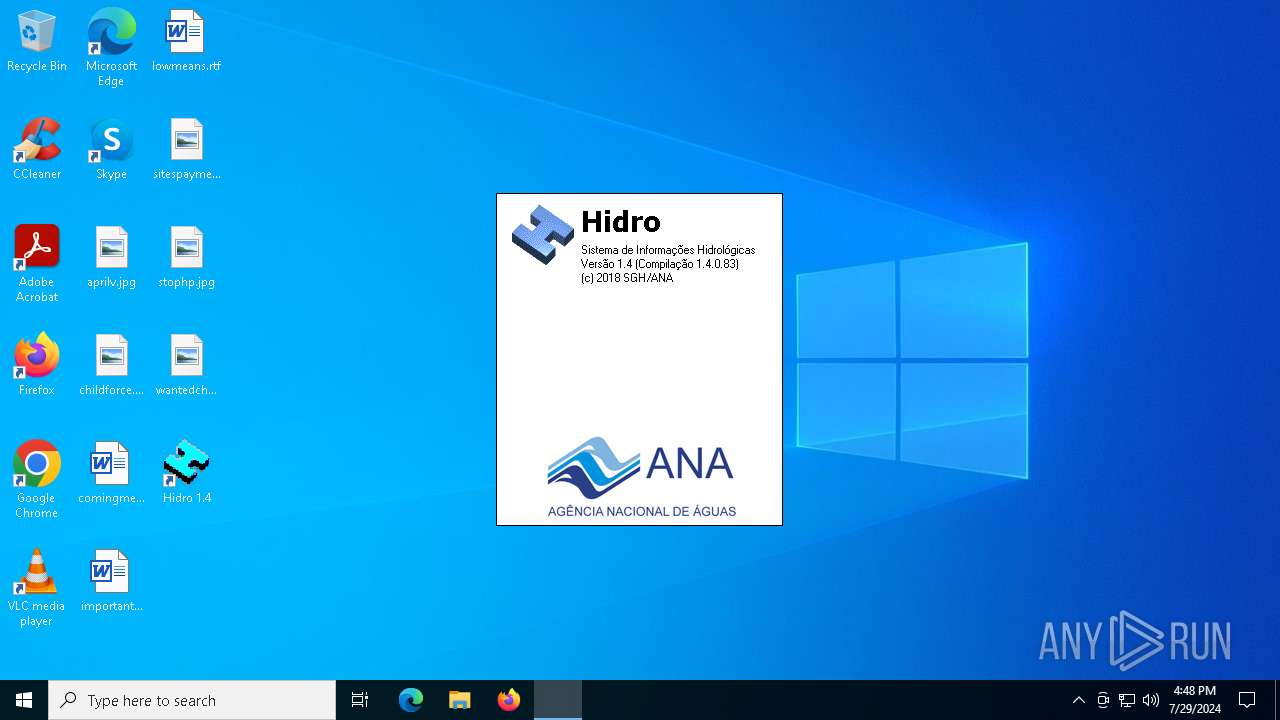Open the Skype desktop shortcut

[x=111, y=149]
